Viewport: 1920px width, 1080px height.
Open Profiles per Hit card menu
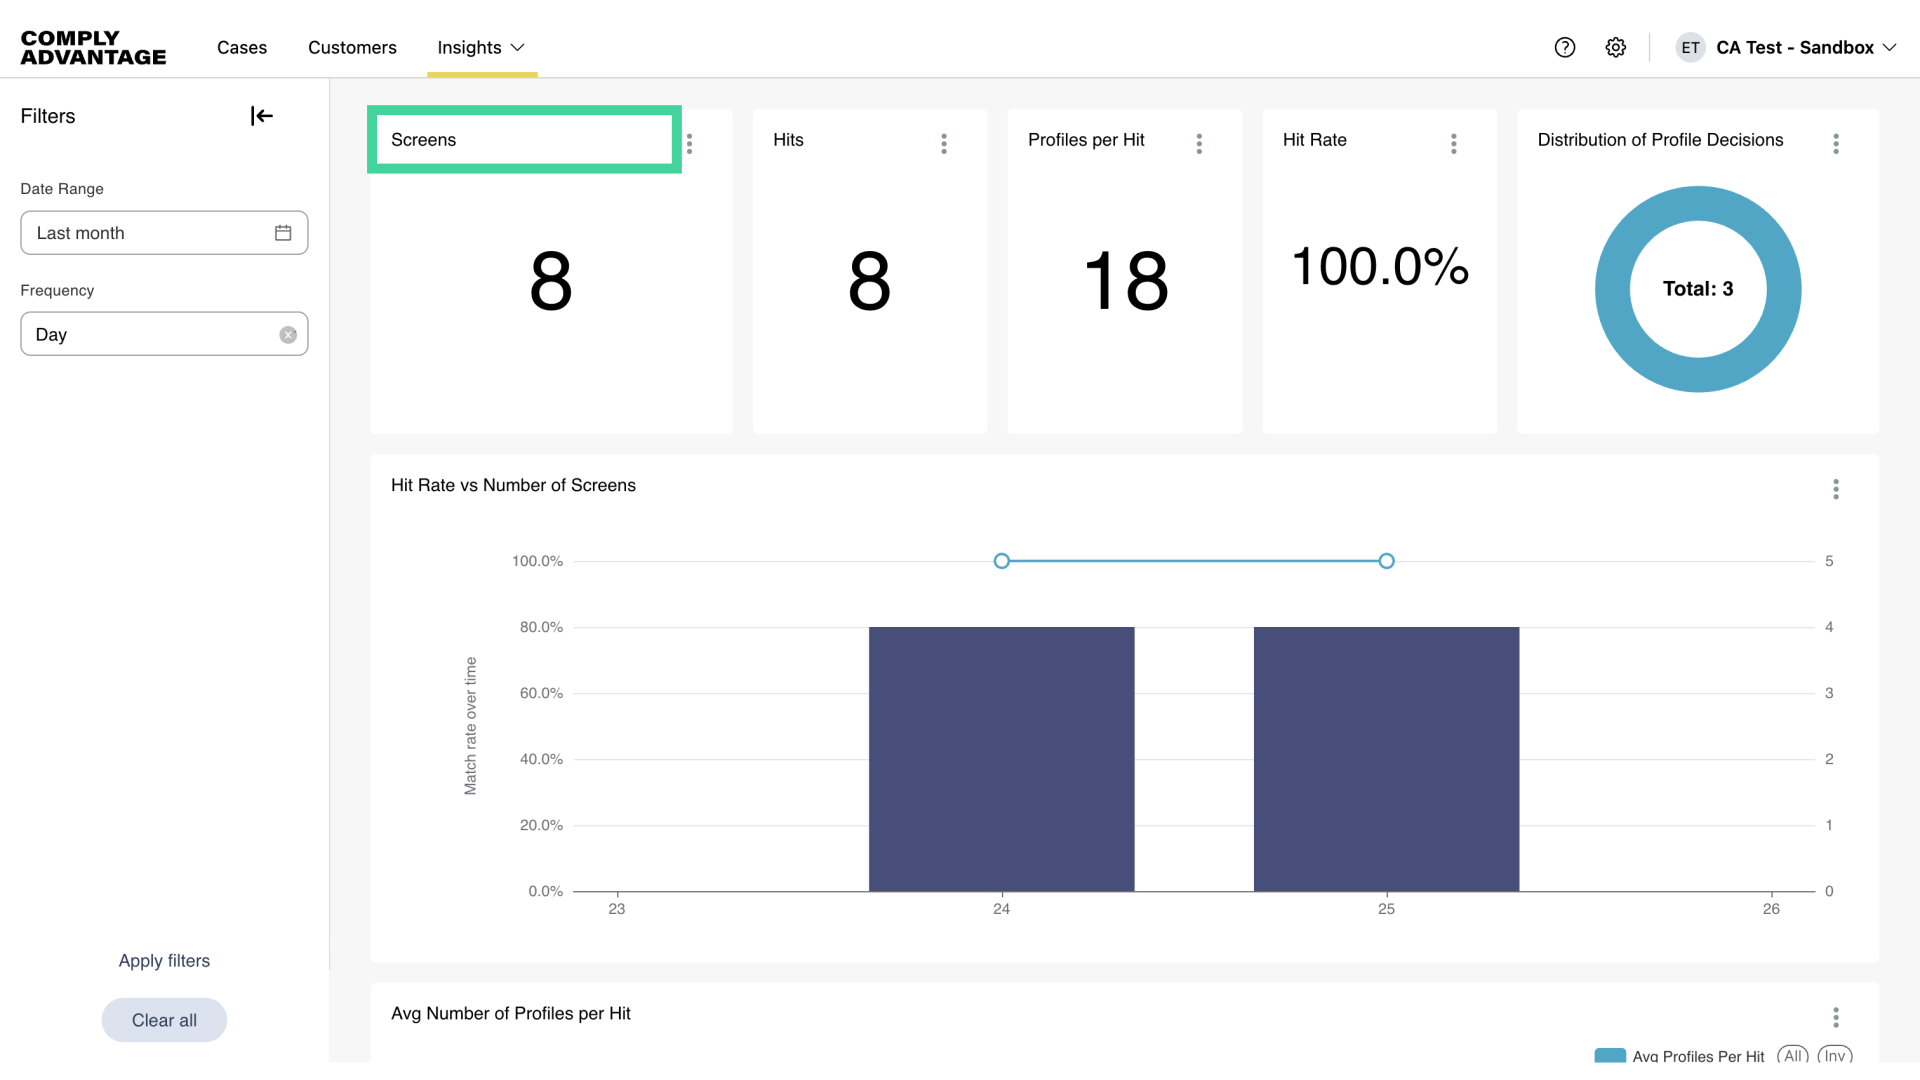(1199, 144)
